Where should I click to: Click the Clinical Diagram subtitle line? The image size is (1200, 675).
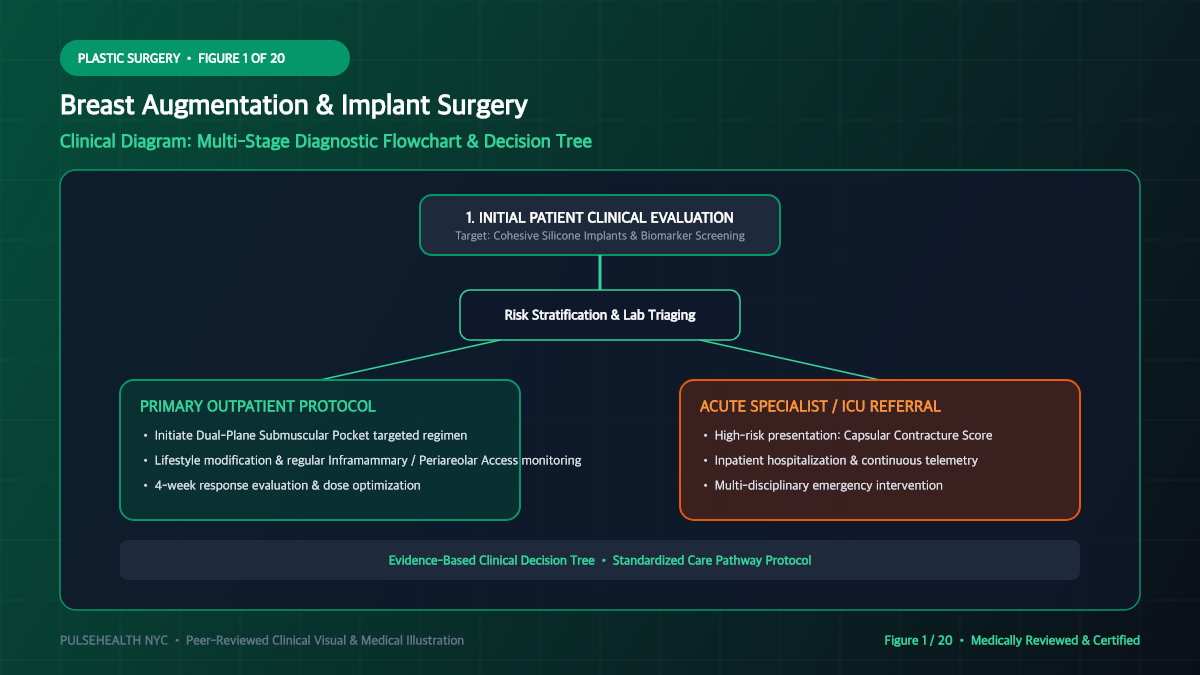(326, 141)
